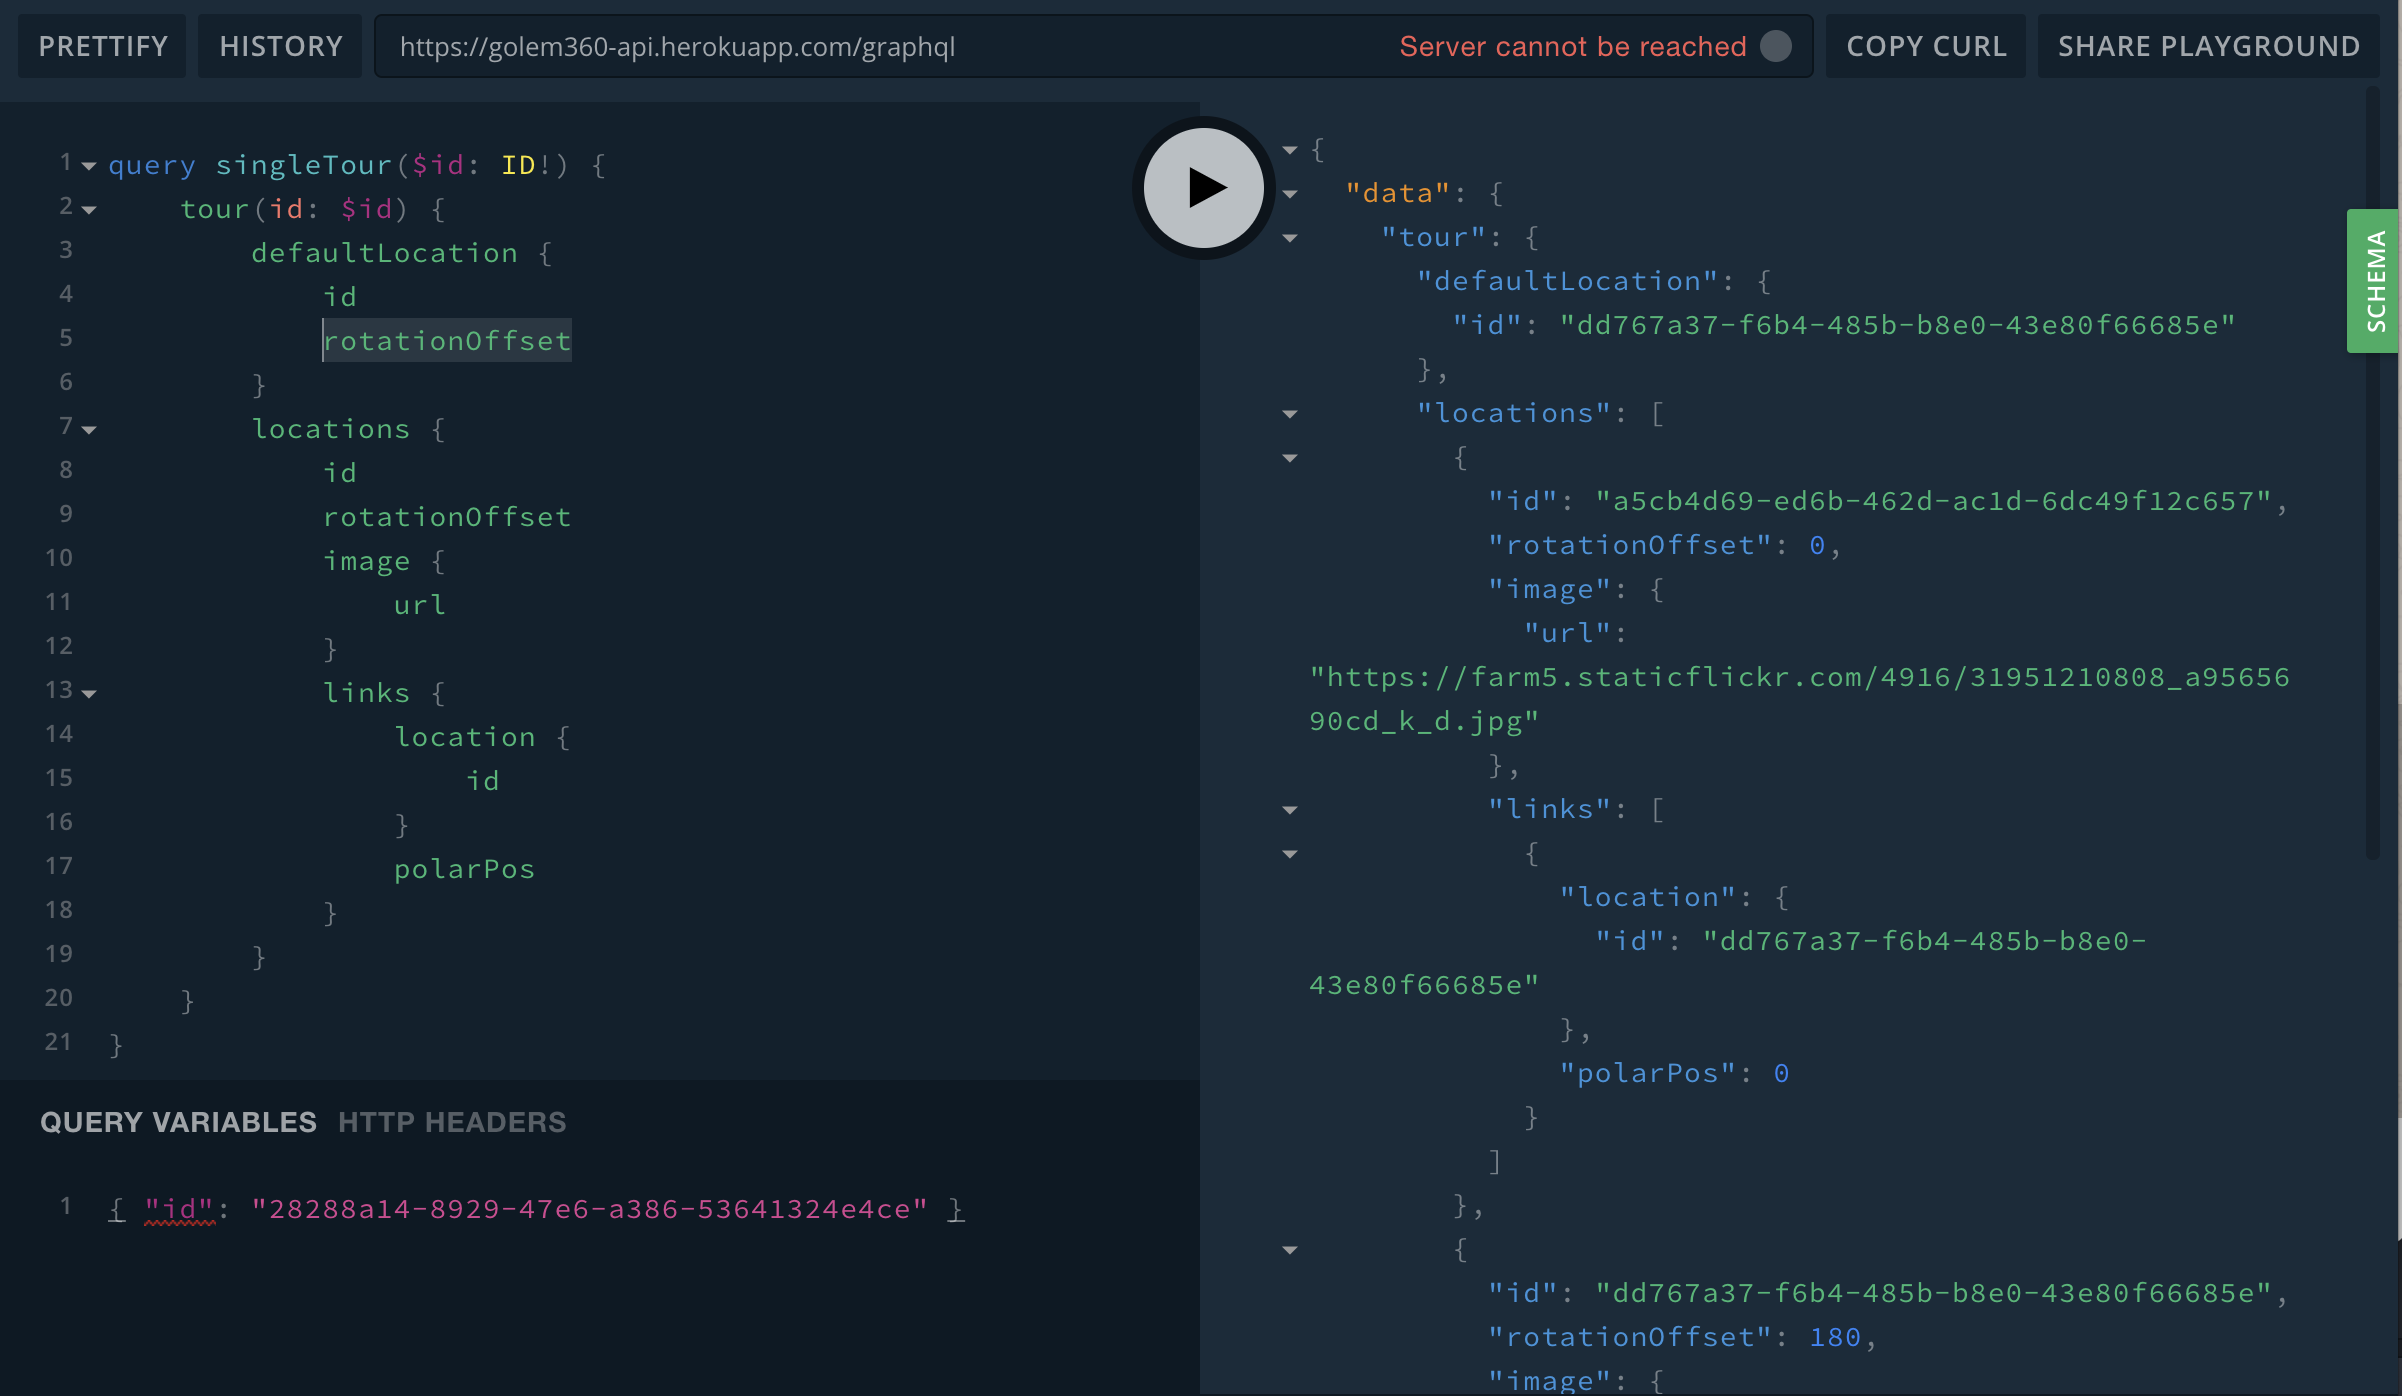Collapse the tour object in results
The height and width of the screenshot is (1396, 2402).
[1290, 238]
